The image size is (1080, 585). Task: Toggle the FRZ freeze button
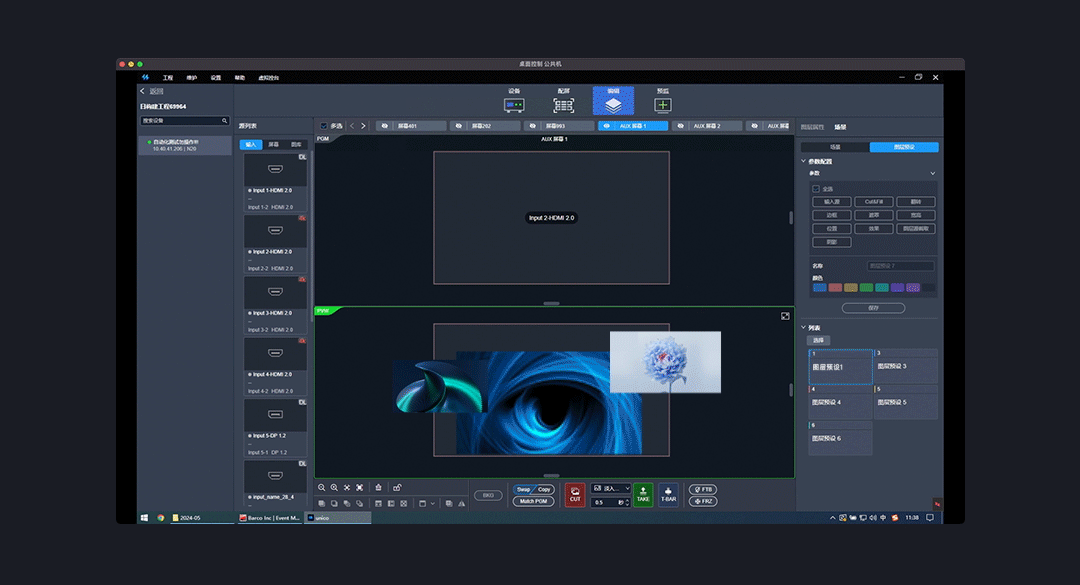click(x=703, y=501)
